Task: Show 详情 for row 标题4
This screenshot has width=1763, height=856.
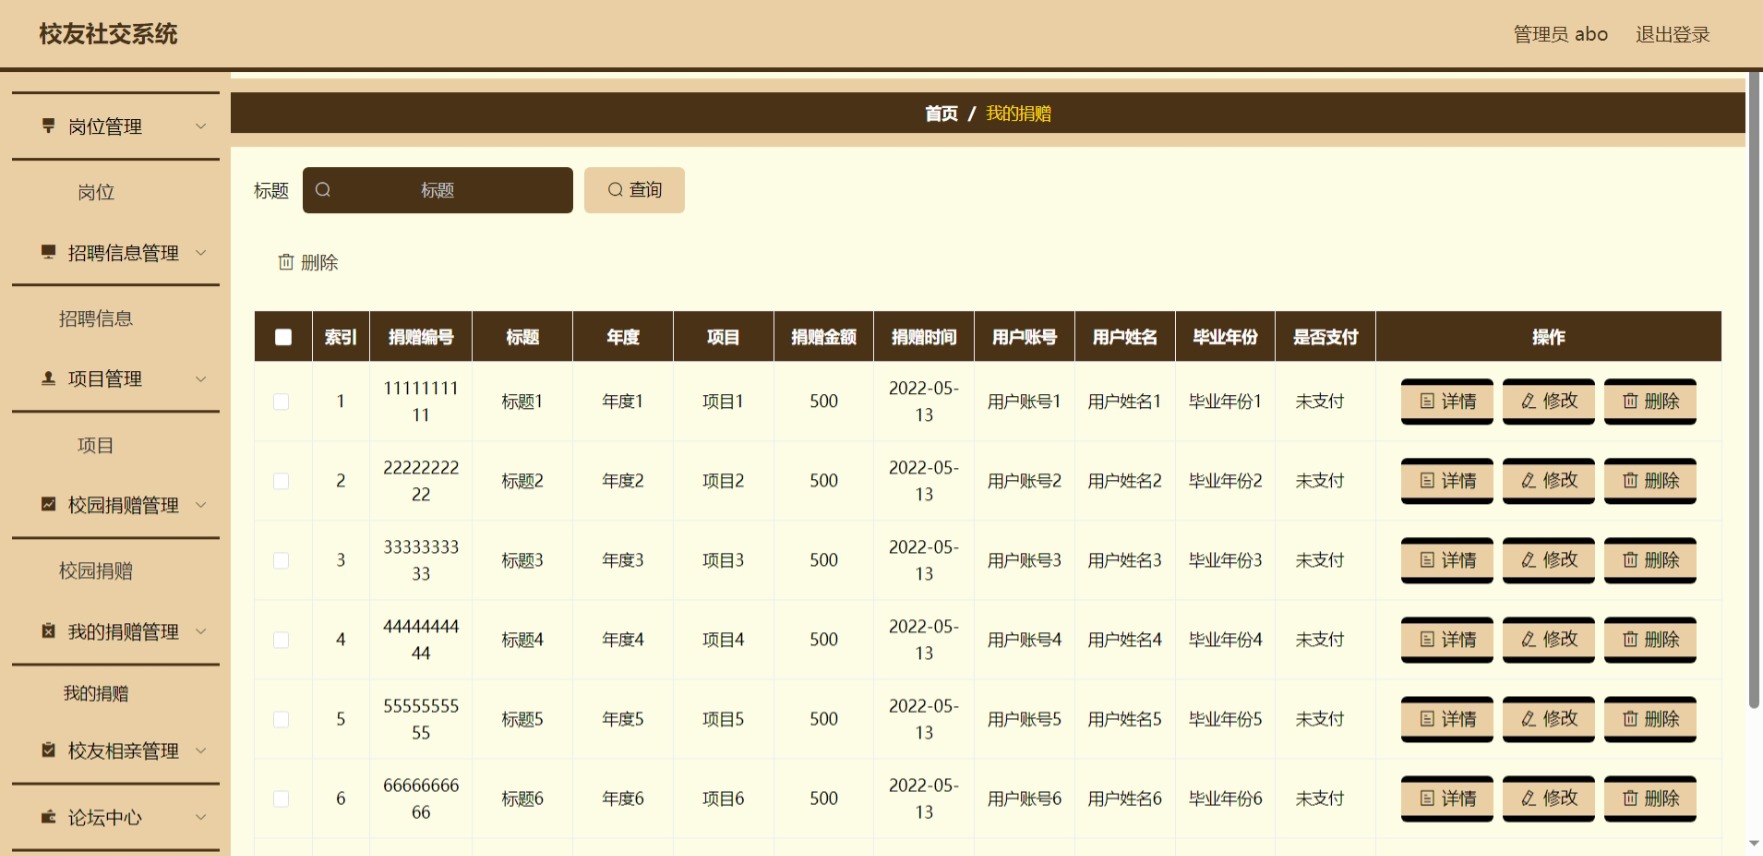Action: click(1447, 639)
